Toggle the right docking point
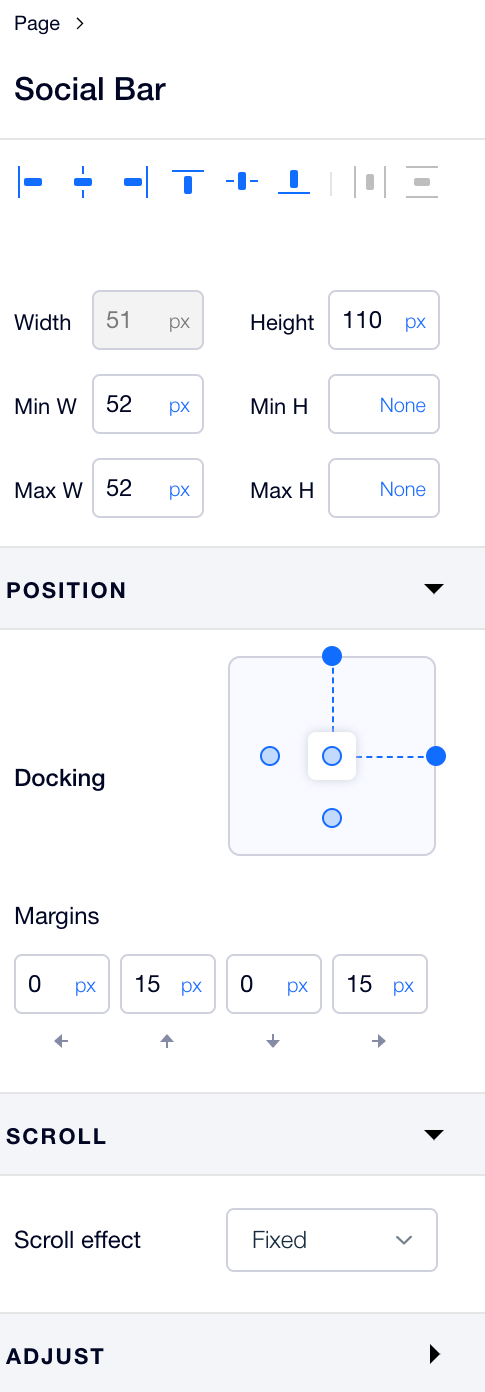This screenshot has height=1392, width=485. click(x=435, y=756)
